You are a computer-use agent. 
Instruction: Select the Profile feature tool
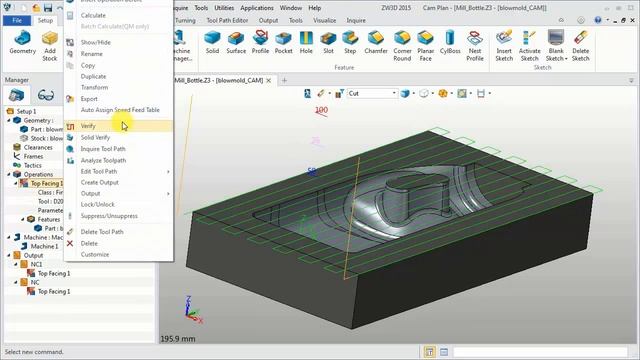point(260,43)
